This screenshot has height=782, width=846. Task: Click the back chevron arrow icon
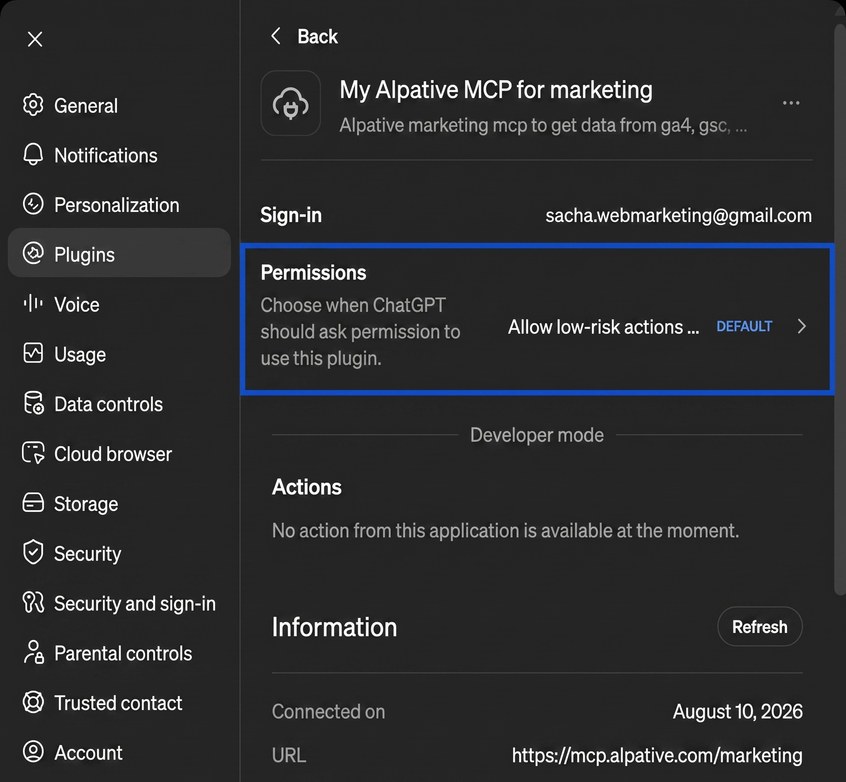276,36
